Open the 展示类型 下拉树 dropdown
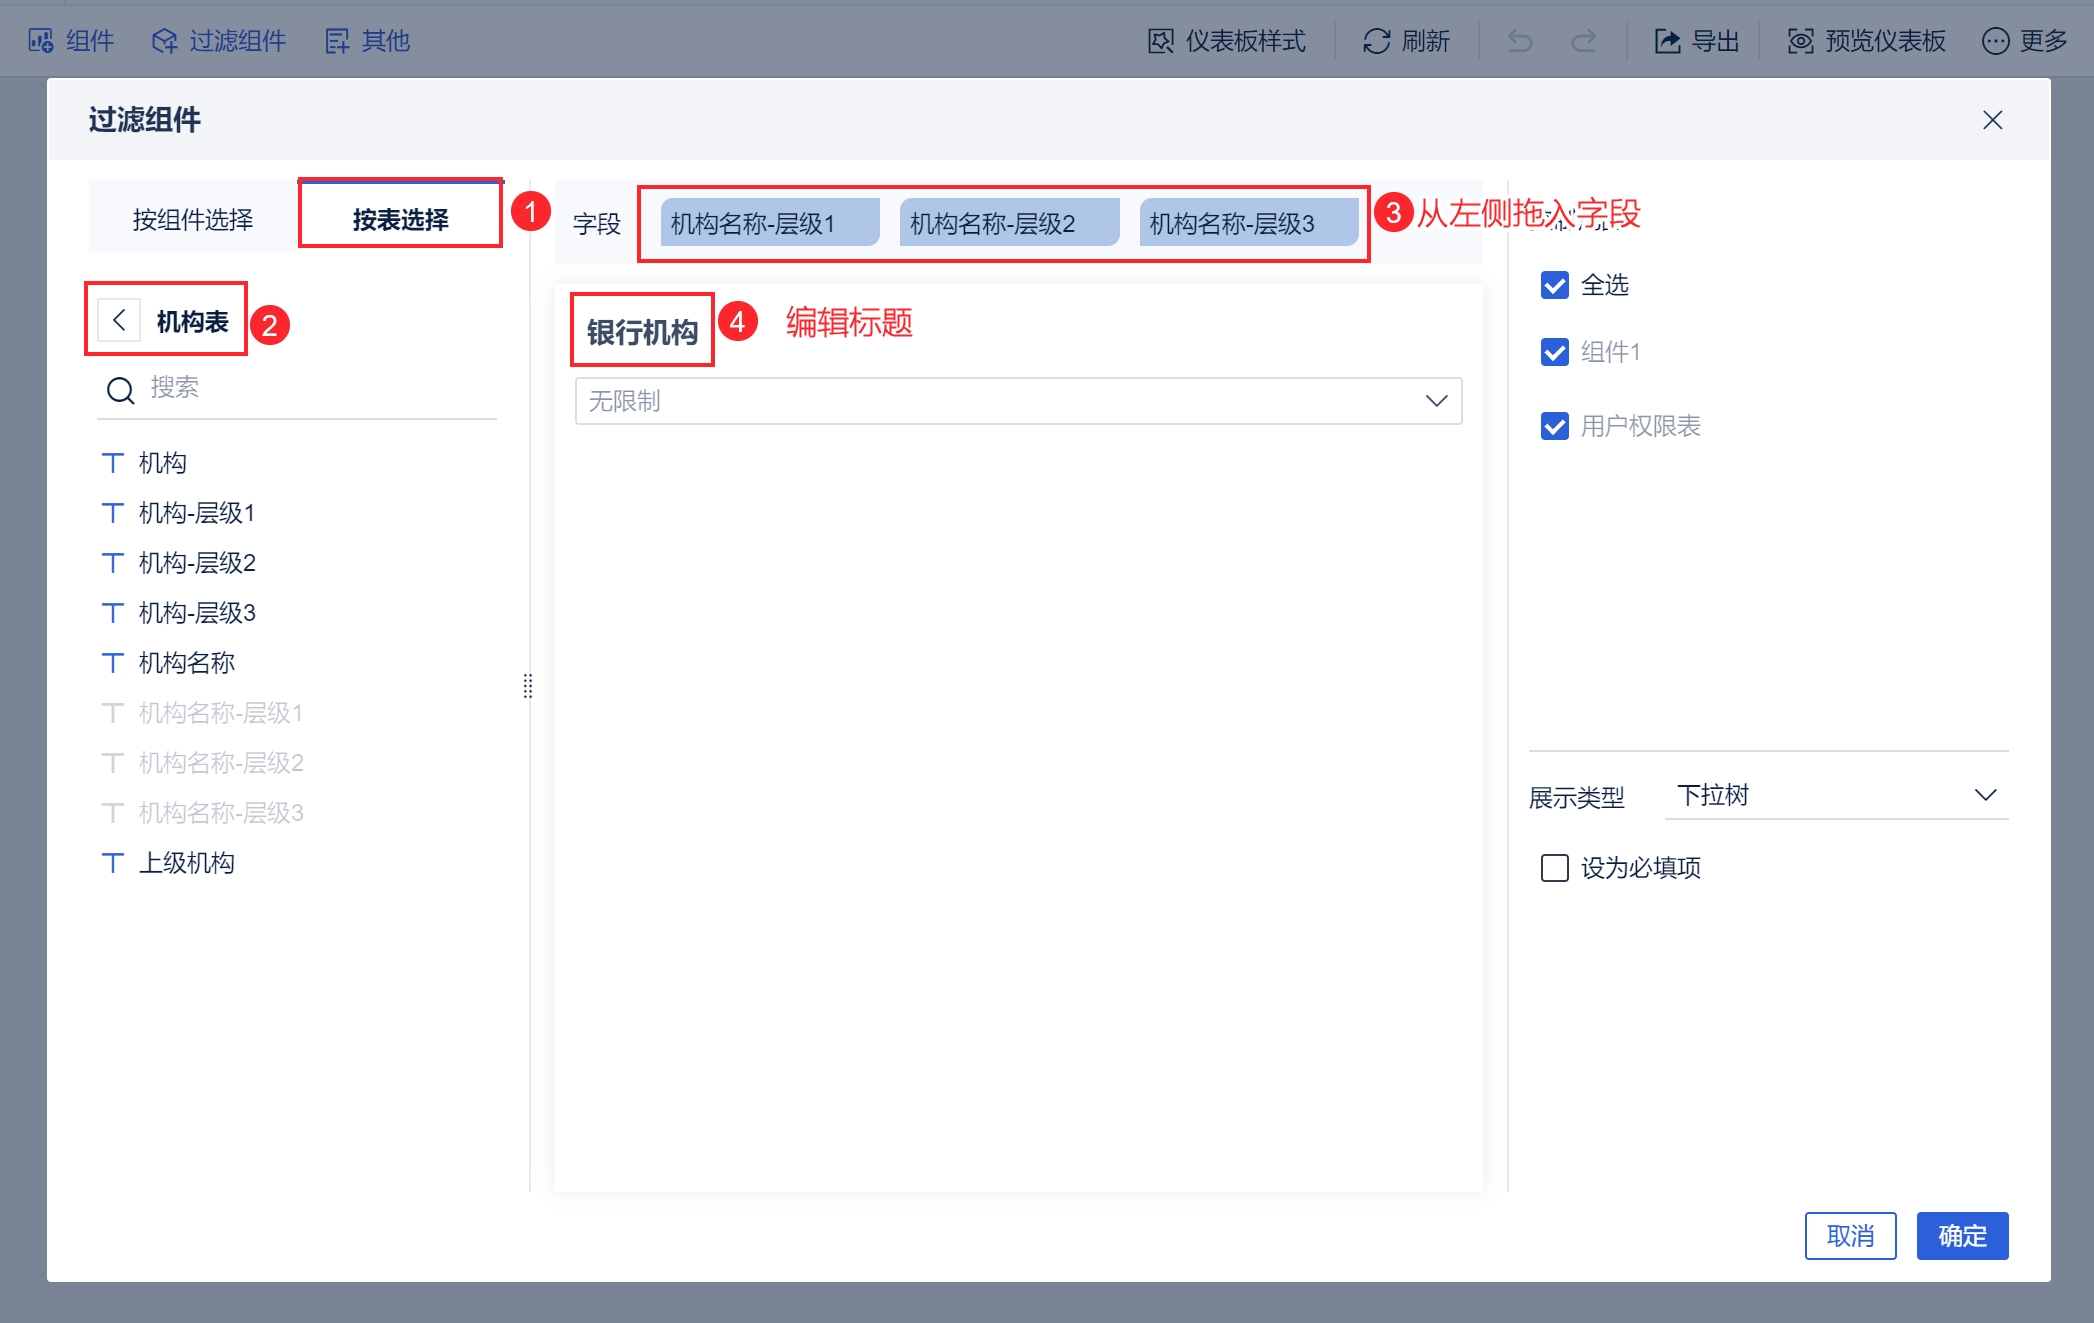The height and width of the screenshot is (1323, 2094). [x=1836, y=795]
